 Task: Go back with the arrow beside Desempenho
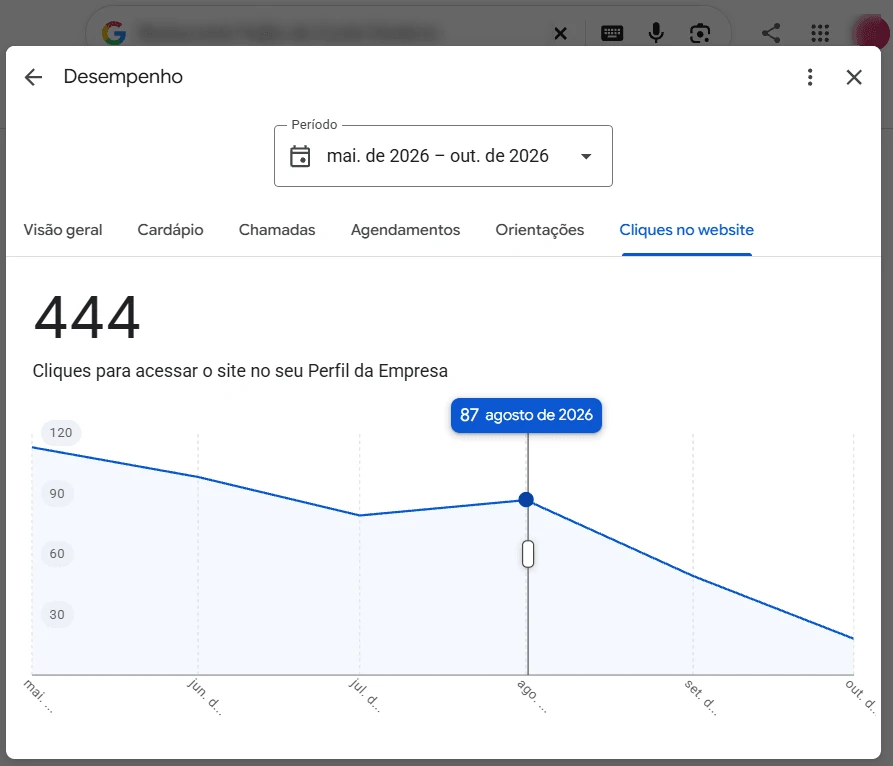click(x=34, y=77)
